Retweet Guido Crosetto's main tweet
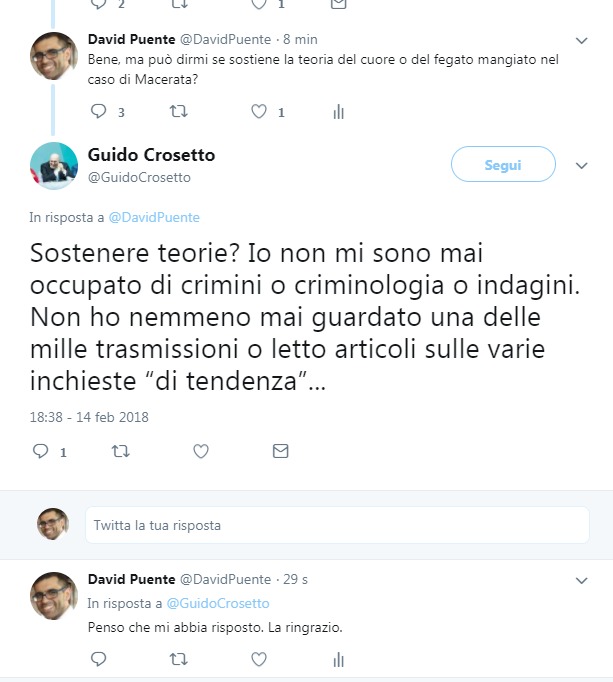This screenshot has height=682, width=613. pyautogui.click(x=121, y=451)
